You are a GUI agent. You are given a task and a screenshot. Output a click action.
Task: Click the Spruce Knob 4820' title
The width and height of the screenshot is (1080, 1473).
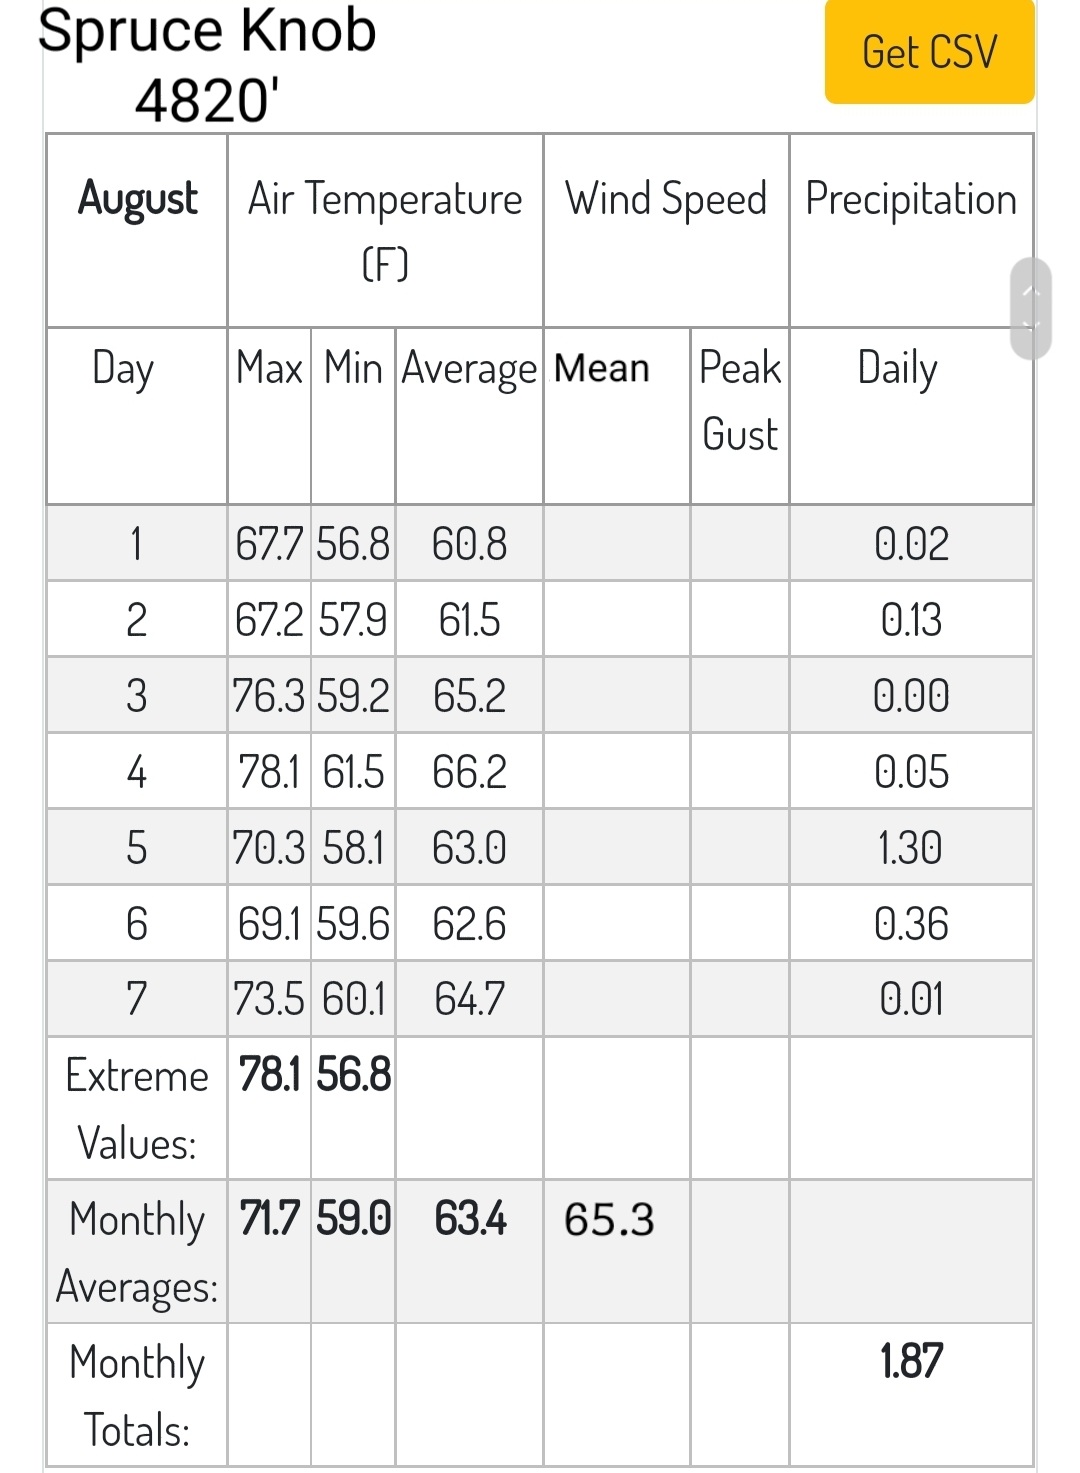coord(206,65)
